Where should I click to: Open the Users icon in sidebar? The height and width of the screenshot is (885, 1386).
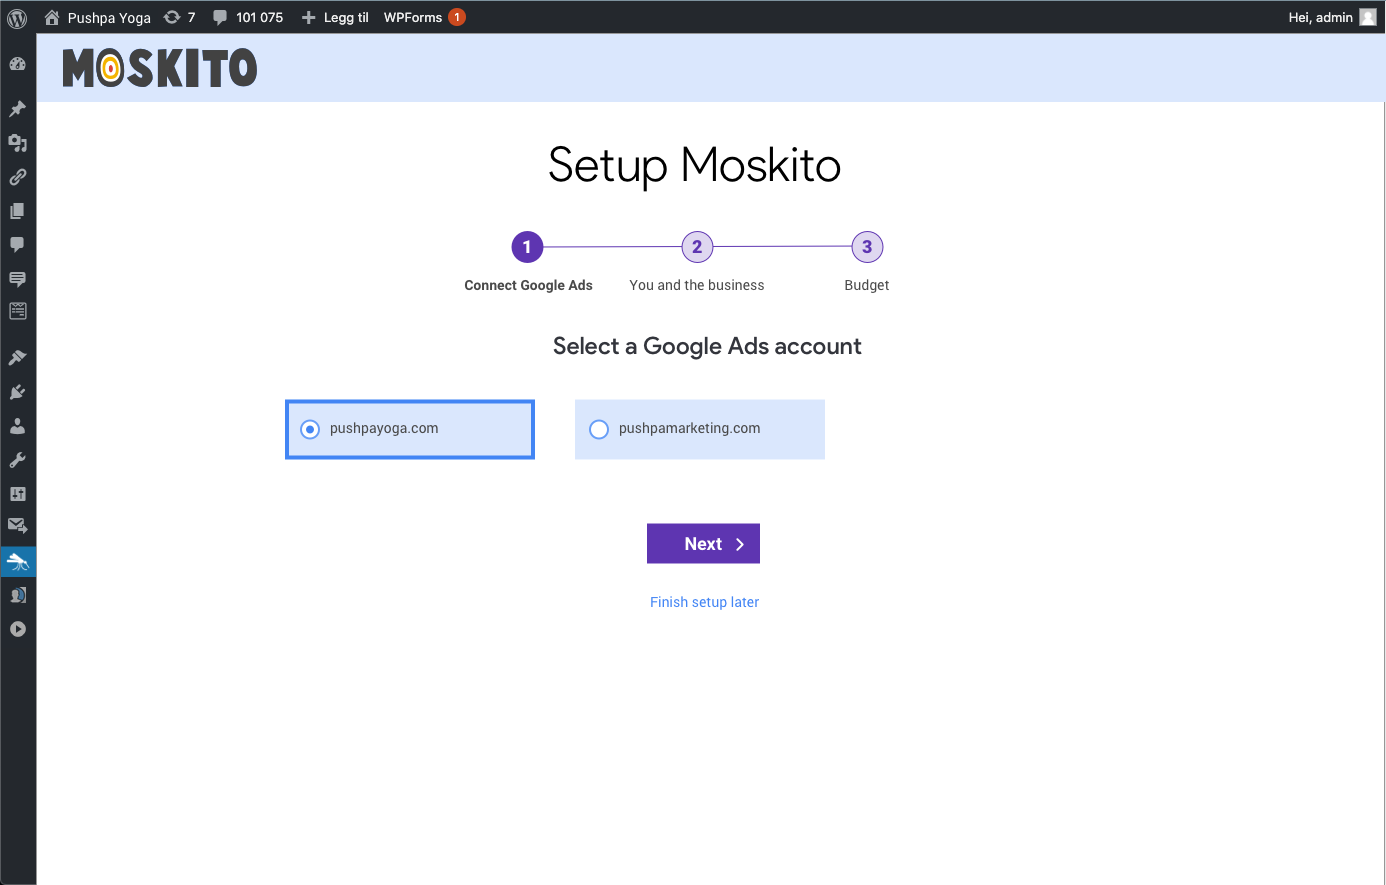point(17,425)
